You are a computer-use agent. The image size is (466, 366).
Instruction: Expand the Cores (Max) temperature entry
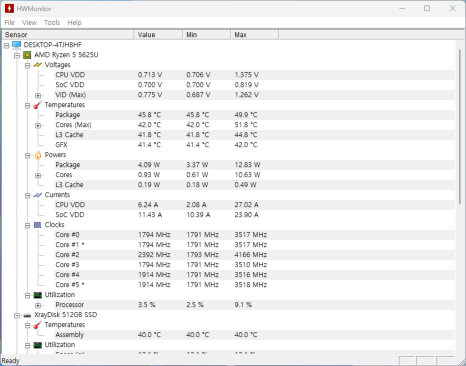point(38,126)
